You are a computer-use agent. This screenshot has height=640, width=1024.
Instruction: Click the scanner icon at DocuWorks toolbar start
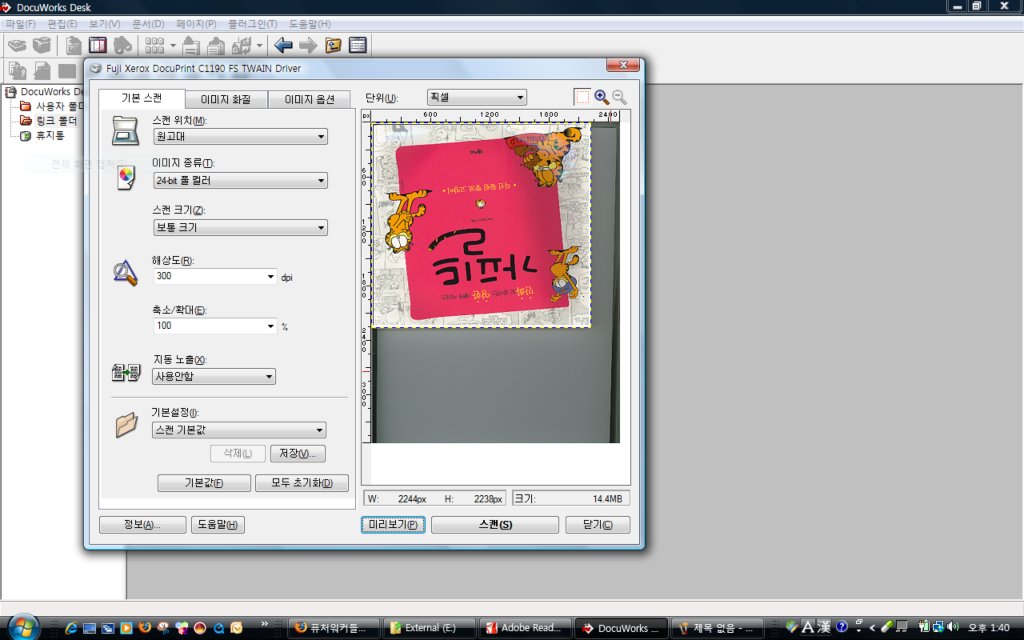click(x=18, y=45)
